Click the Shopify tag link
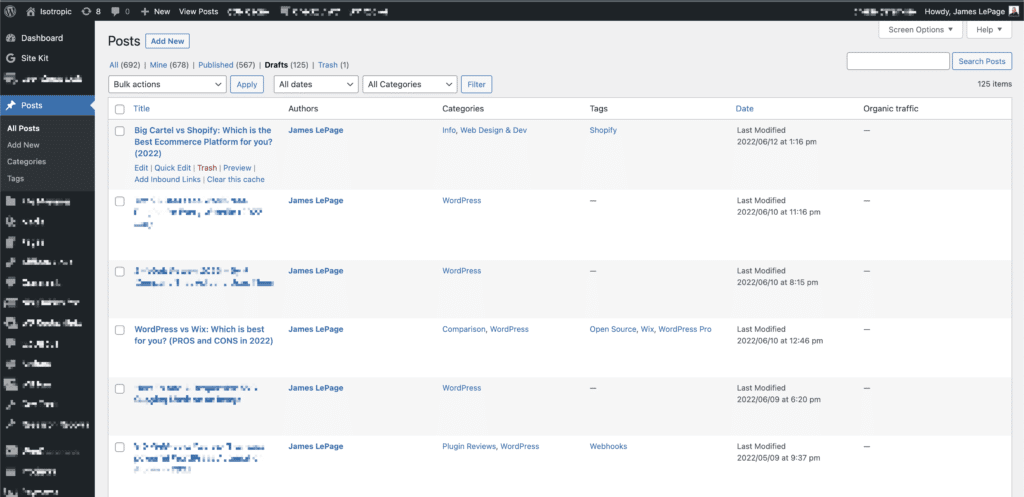The width and height of the screenshot is (1024, 497). [x=603, y=131]
